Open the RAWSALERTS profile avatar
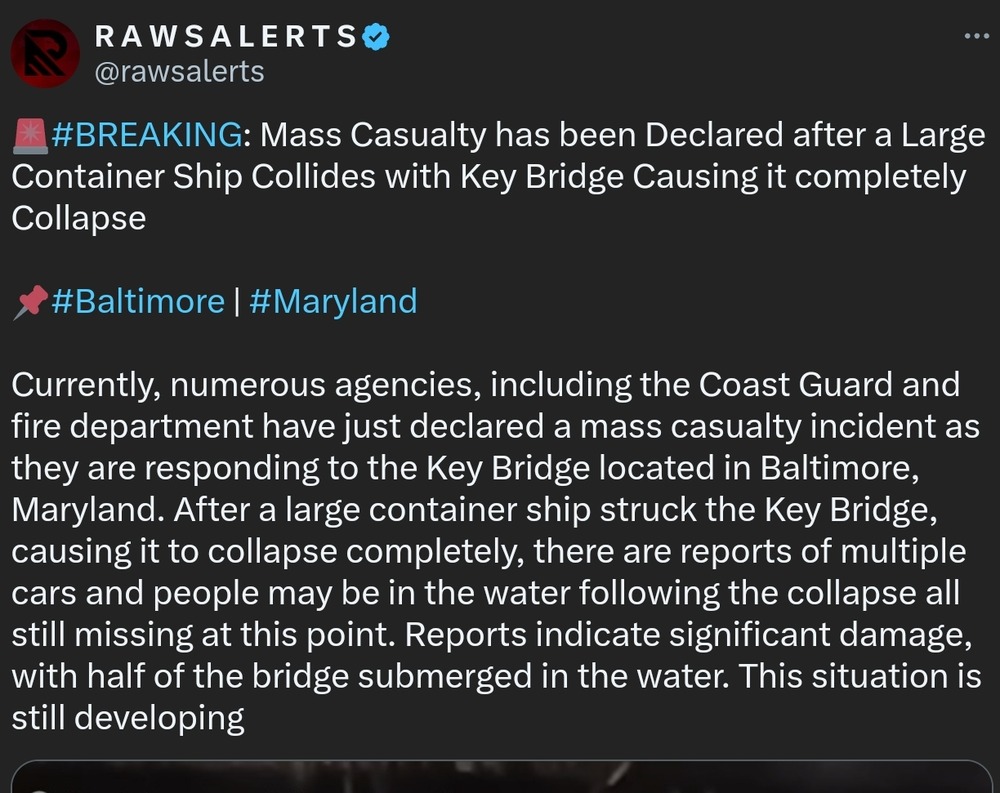Screen dimensions: 1000x793 coord(43,52)
